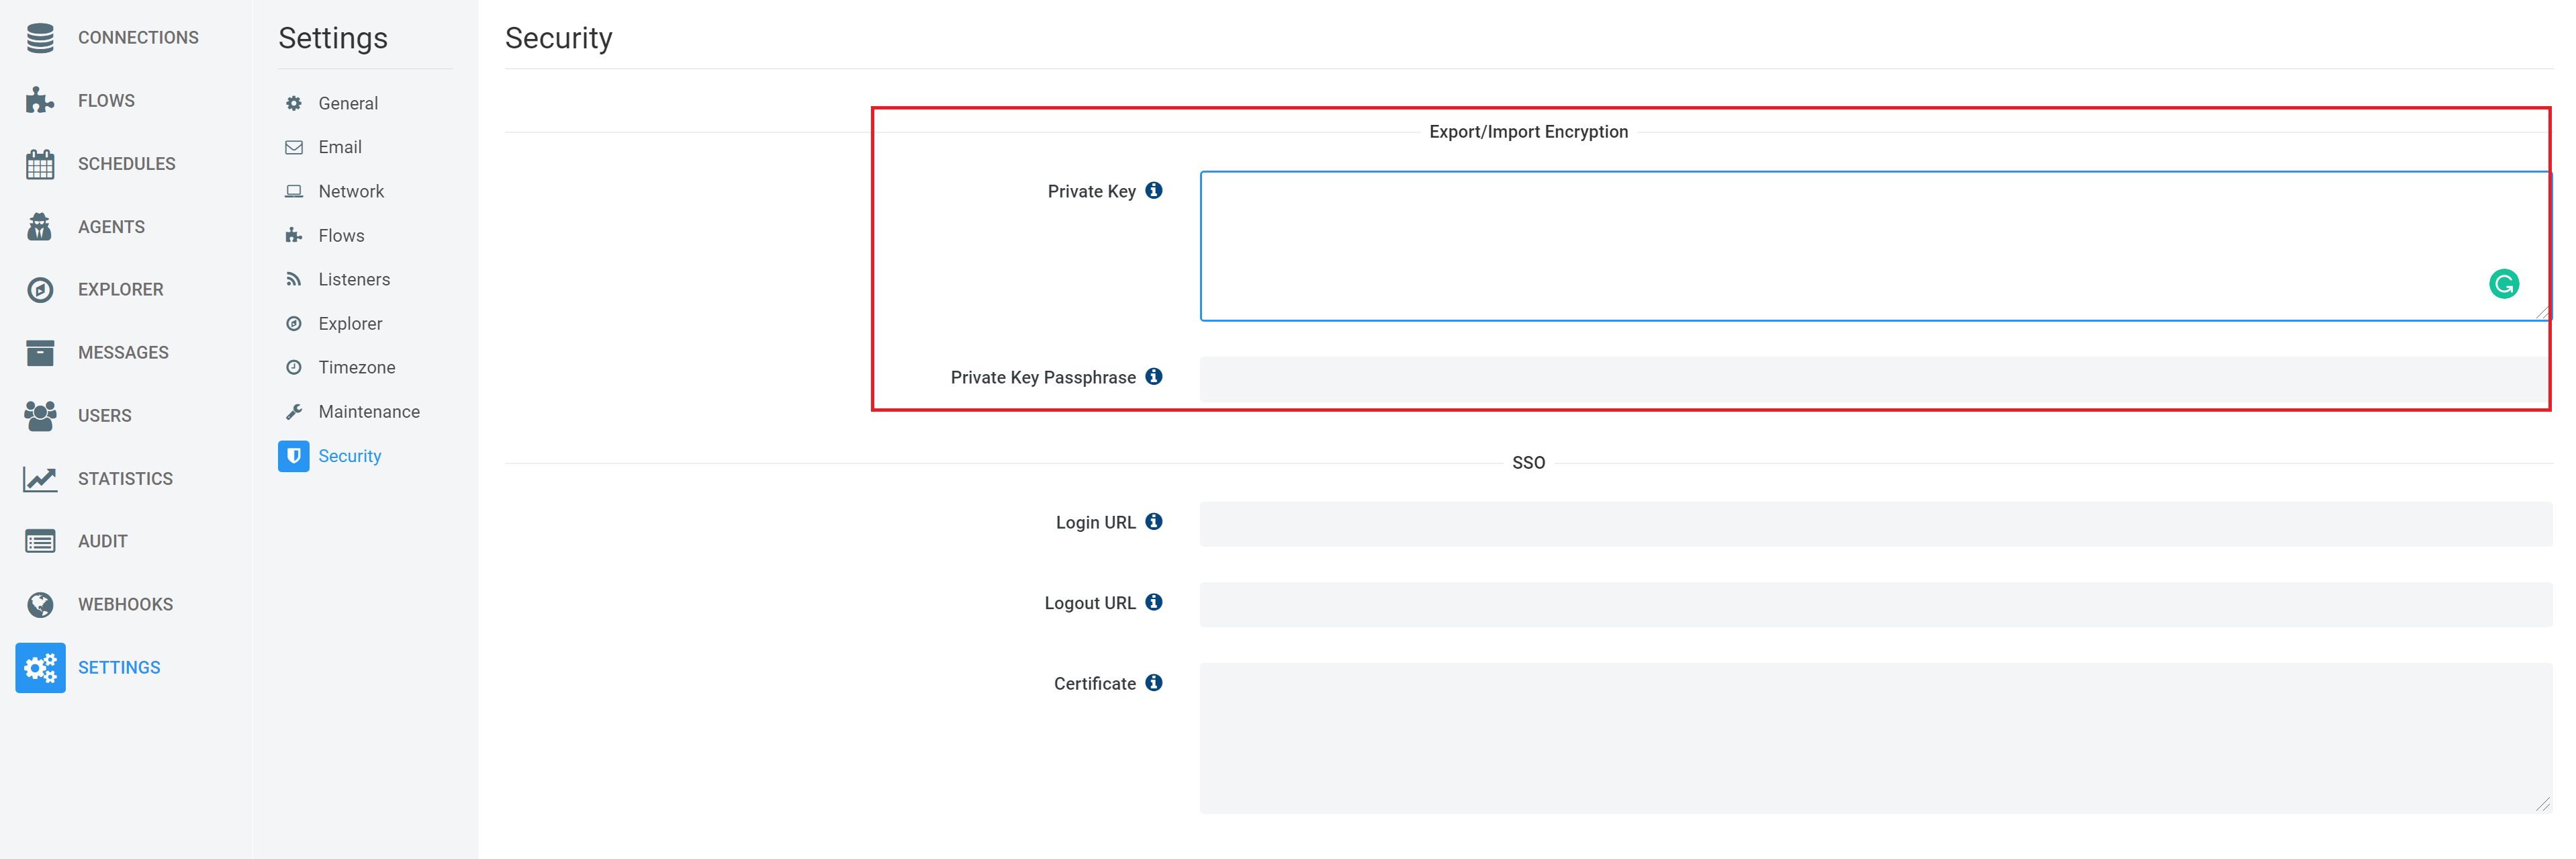2576x859 pixels.
Task: Open Schedules via the calendar icon
Action: 40,164
